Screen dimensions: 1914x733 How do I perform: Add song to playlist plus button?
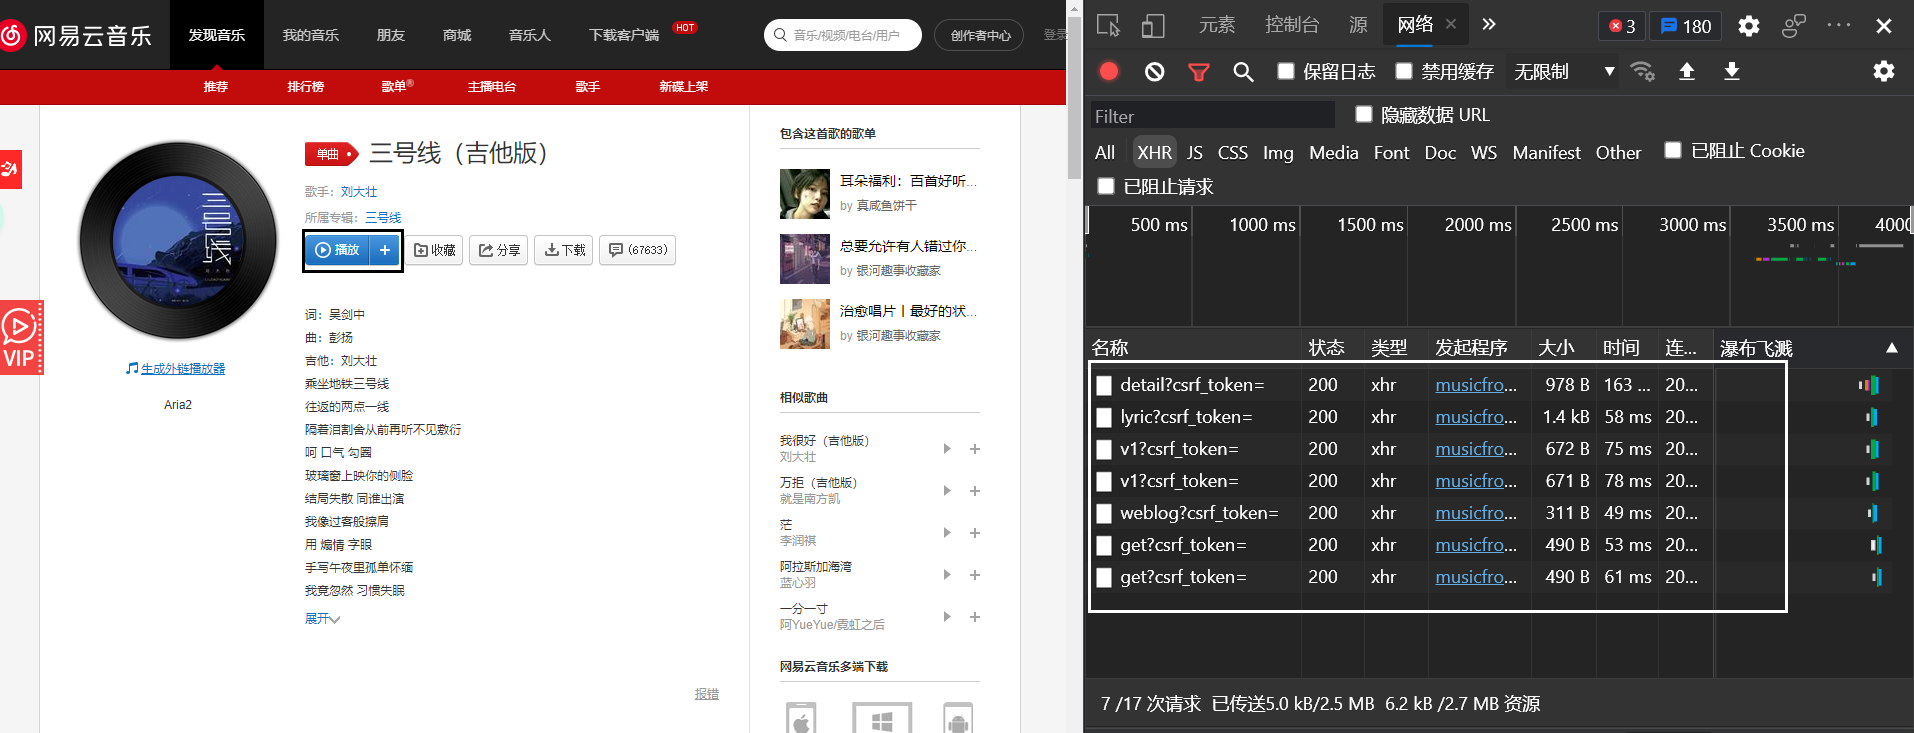(385, 250)
